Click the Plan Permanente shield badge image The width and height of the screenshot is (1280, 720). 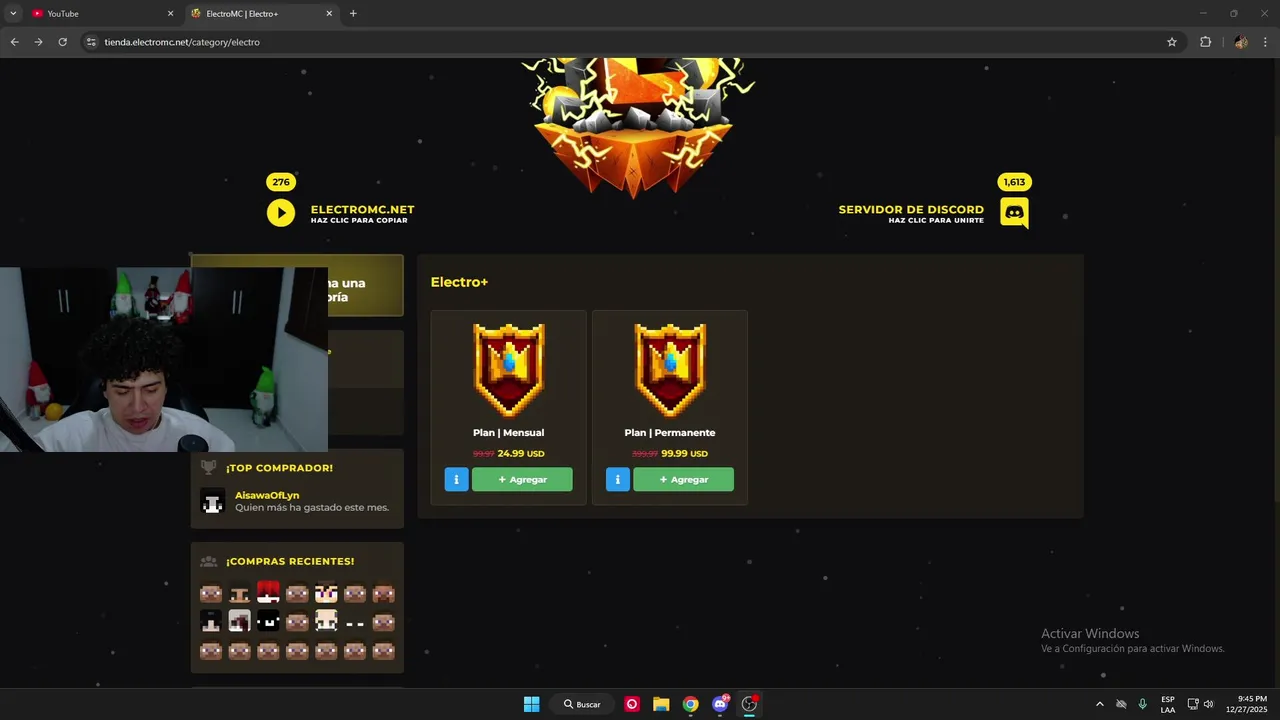pyautogui.click(x=670, y=370)
